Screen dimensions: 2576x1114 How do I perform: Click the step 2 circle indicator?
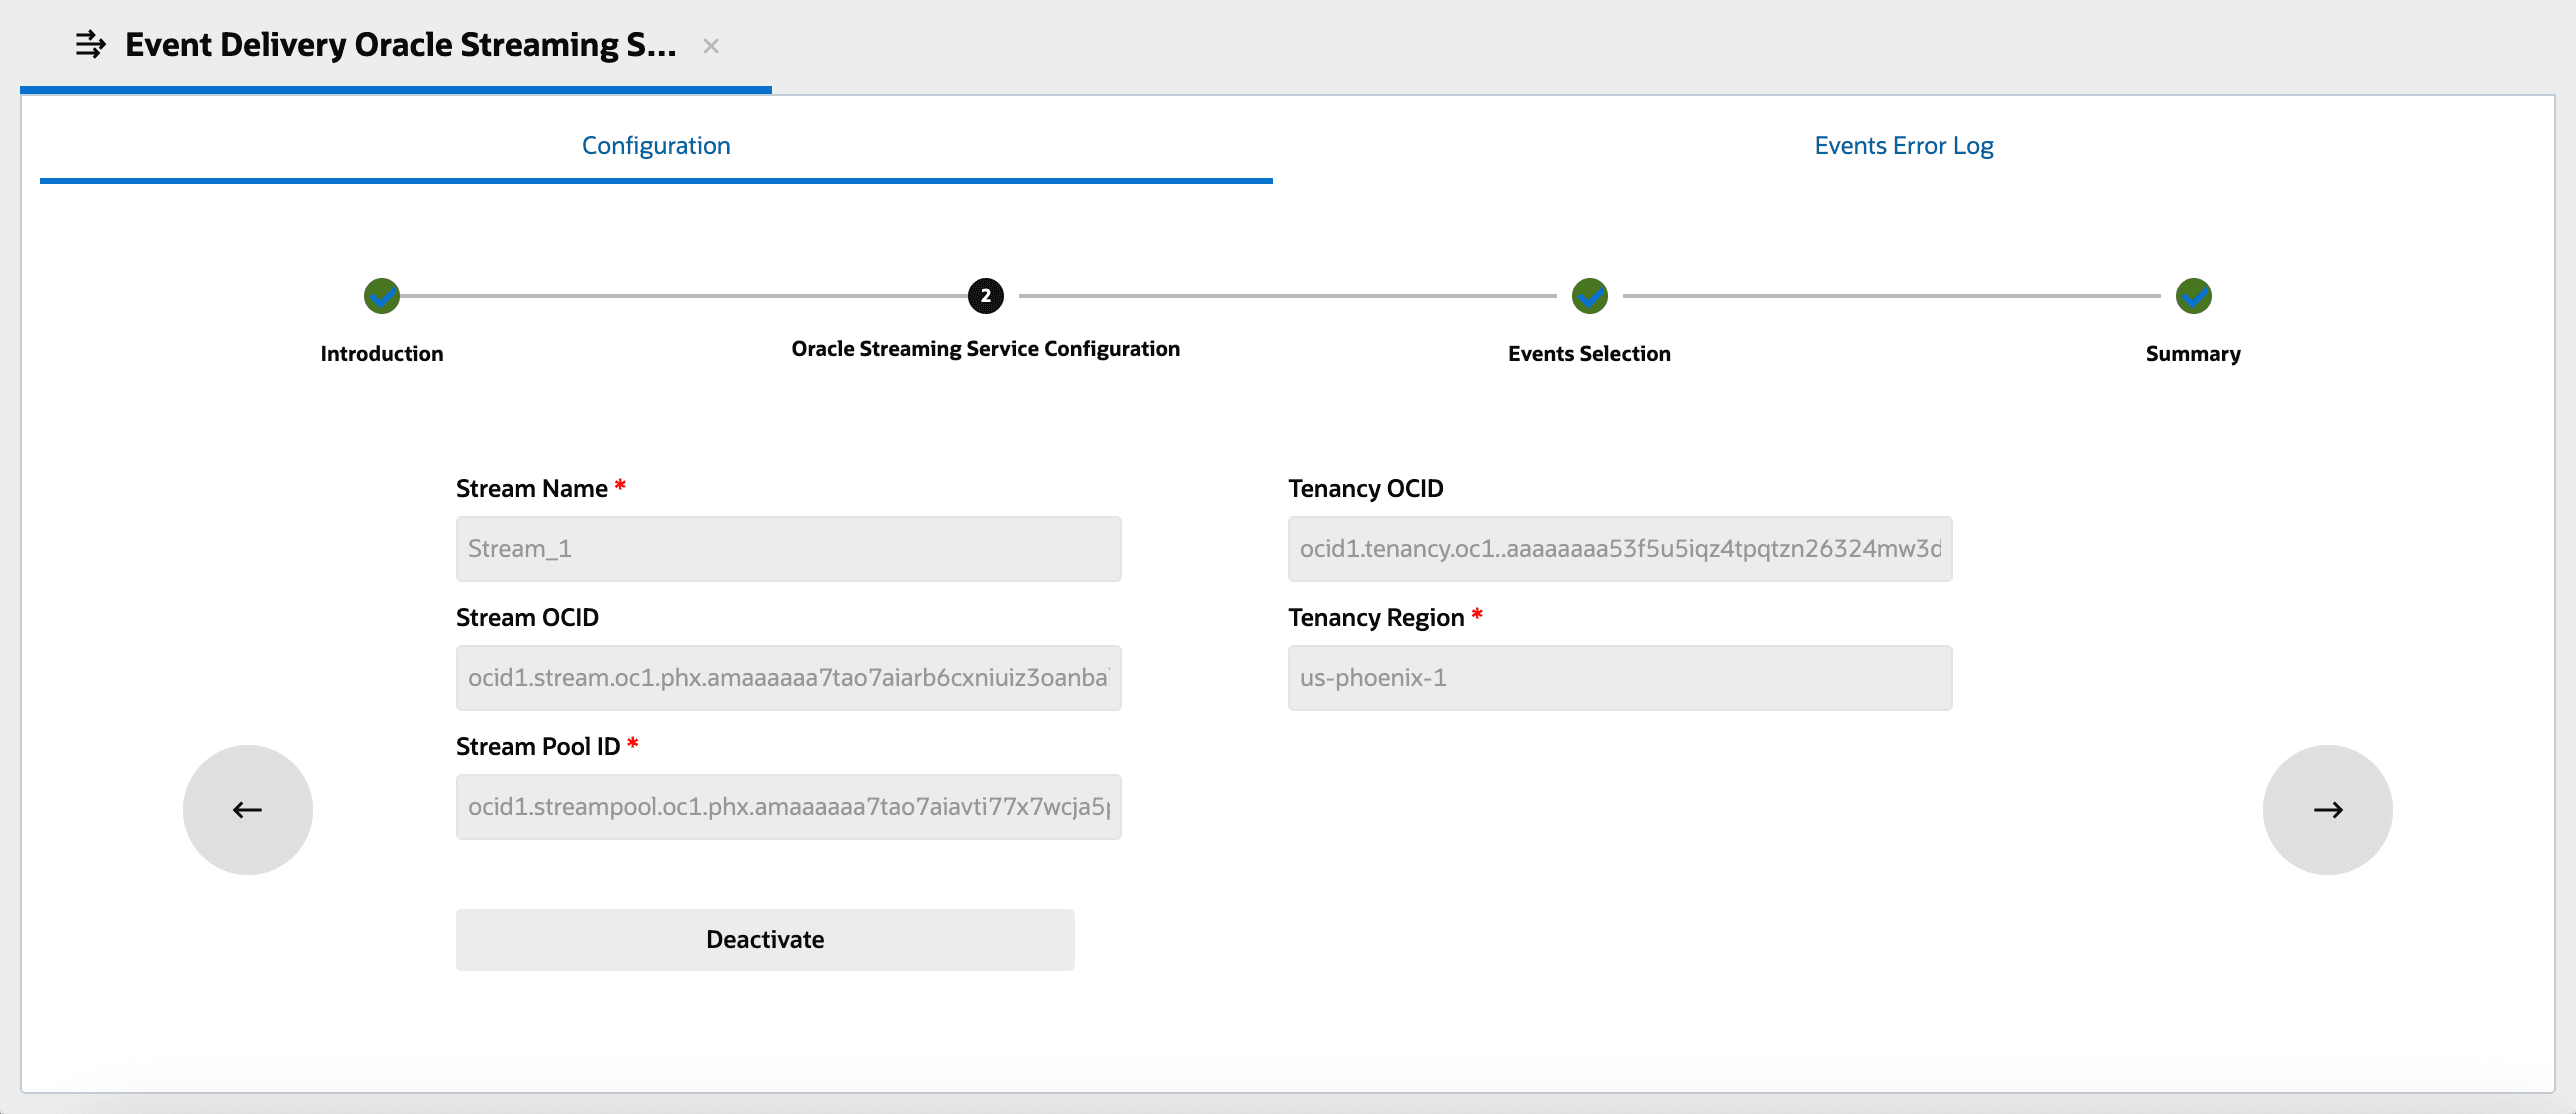click(x=985, y=296)
